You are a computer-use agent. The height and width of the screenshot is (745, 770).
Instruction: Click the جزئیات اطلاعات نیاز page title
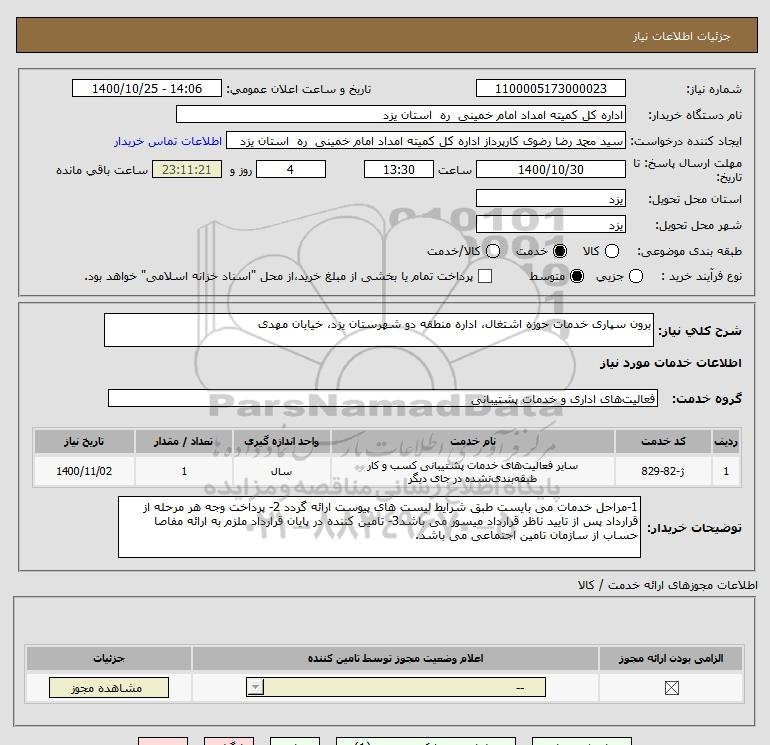point(682,36)
